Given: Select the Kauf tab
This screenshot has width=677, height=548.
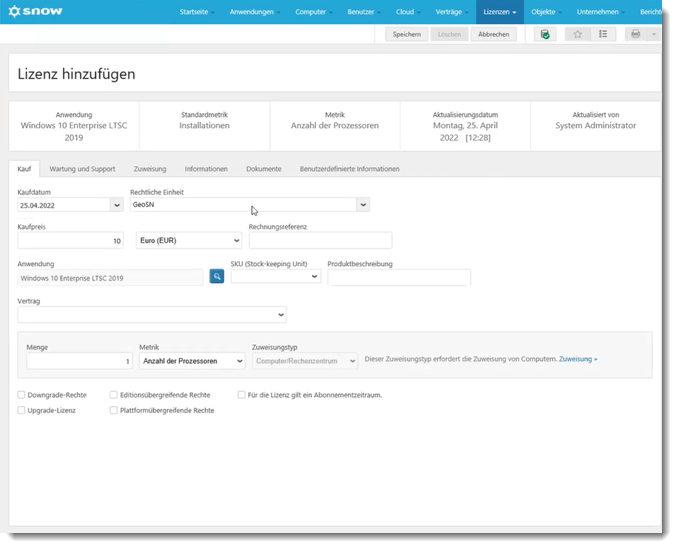Looking at the screenshot, I should click(24, 169).
